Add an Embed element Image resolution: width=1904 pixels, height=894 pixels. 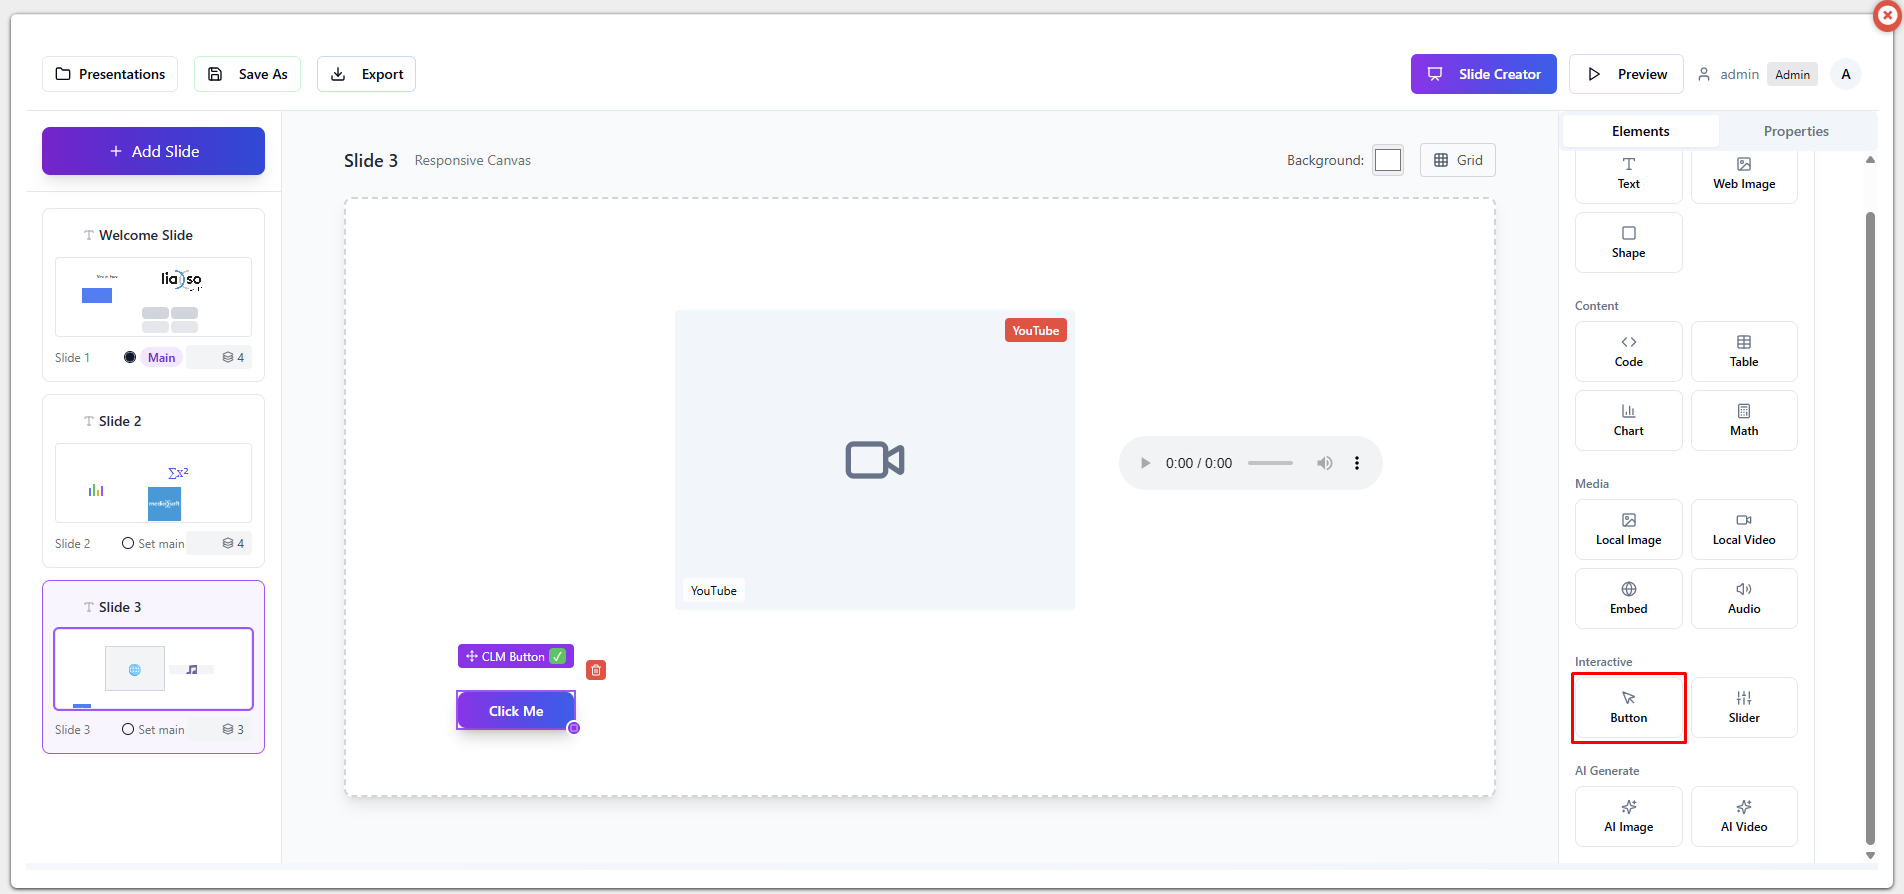pos(1628,598)
